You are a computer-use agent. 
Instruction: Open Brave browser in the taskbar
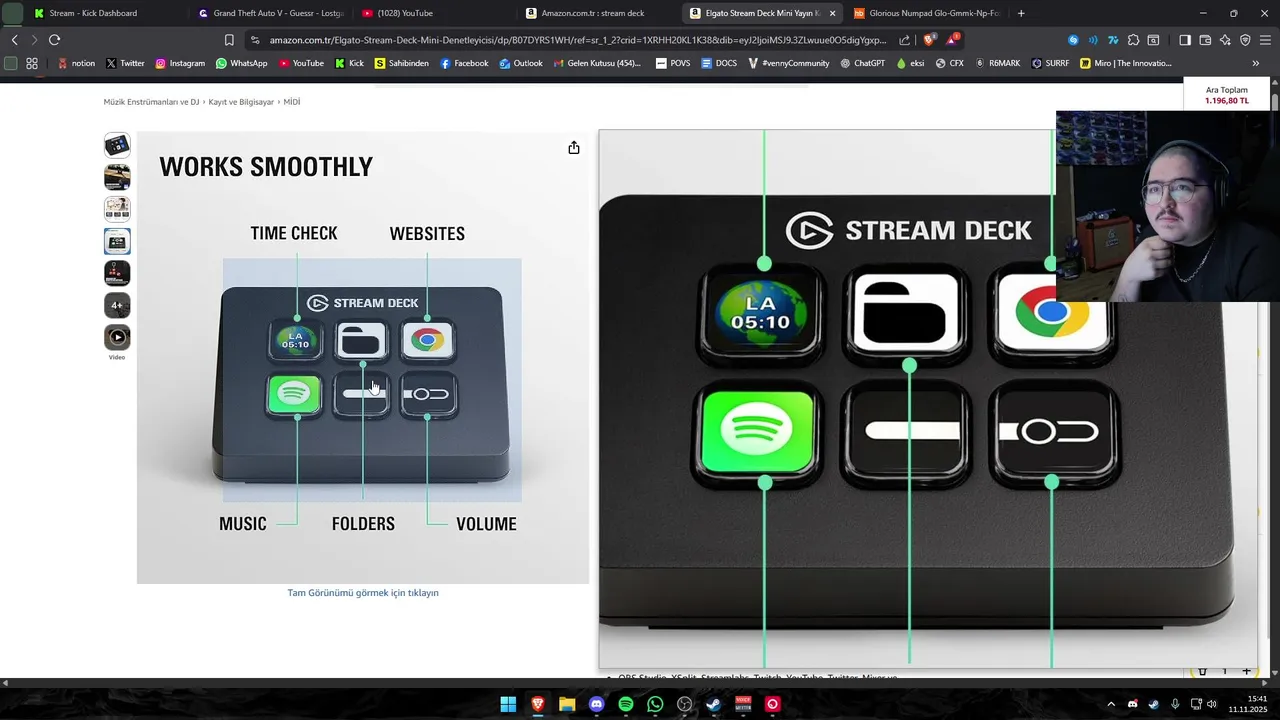[538, 704]
